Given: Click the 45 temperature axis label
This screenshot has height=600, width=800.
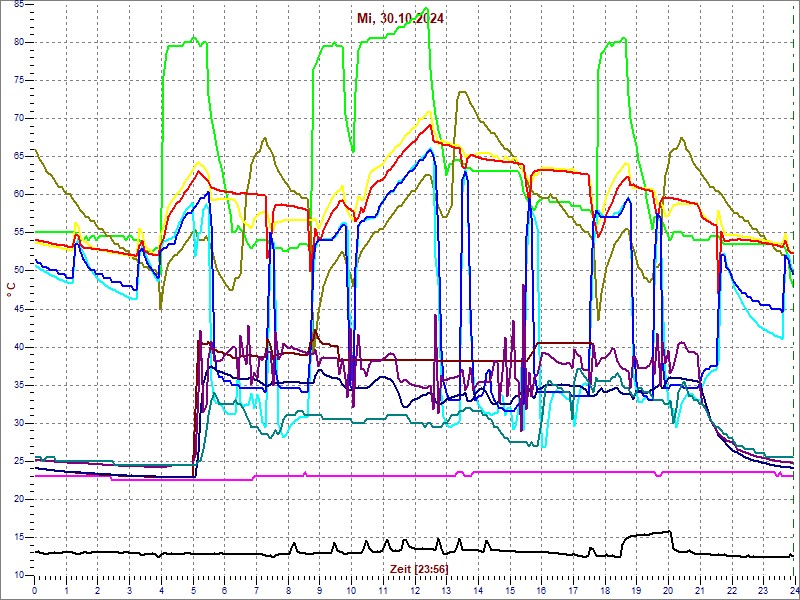Looking at the screenshot, I should point(18,309).
